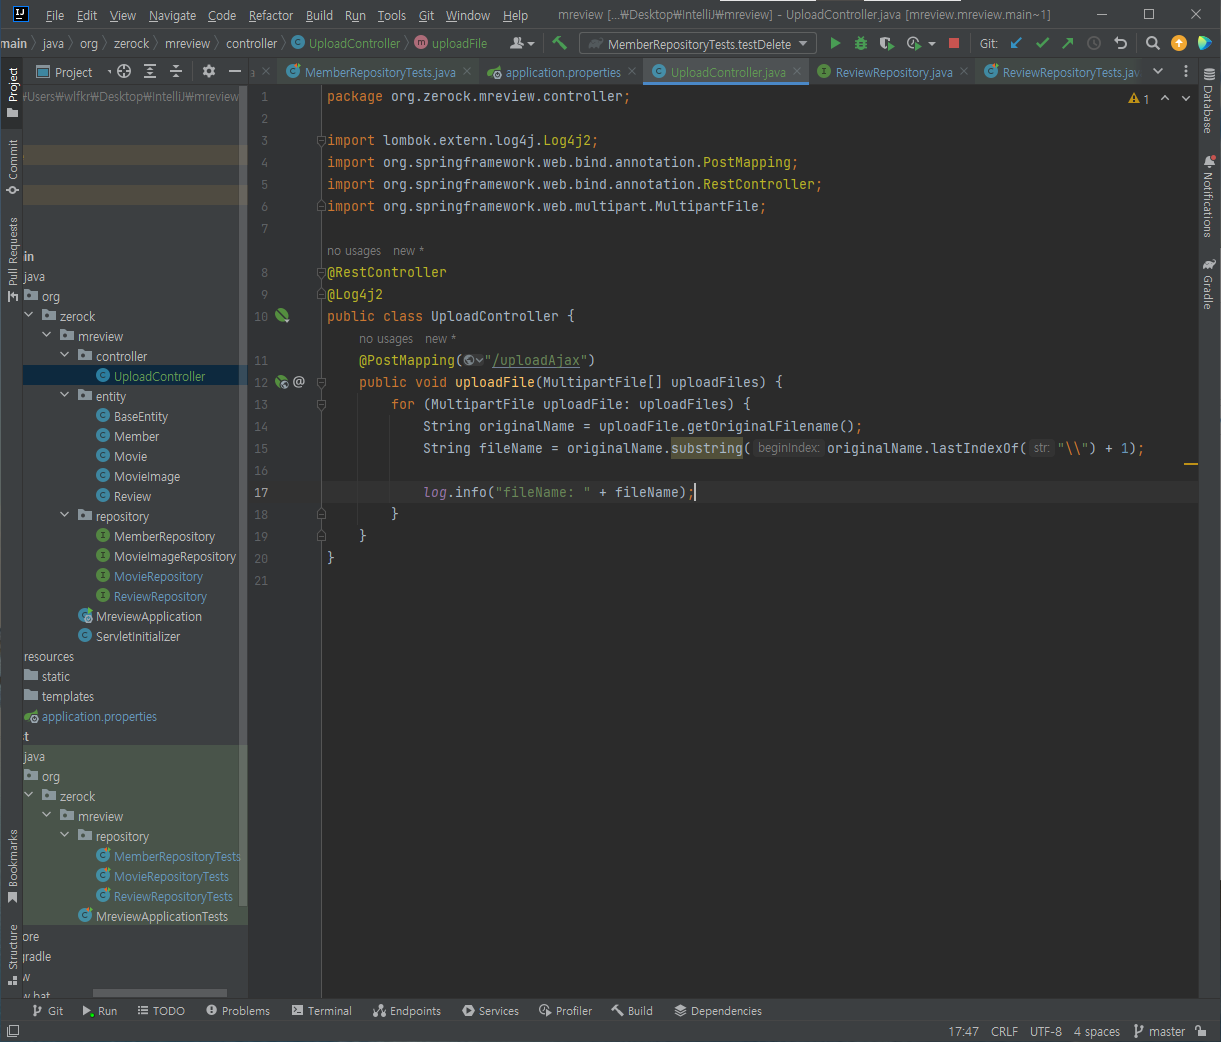This screenshot has height=1042, width=1221.
Task: Open the run configuration dropdown
Action: point(698,43)
